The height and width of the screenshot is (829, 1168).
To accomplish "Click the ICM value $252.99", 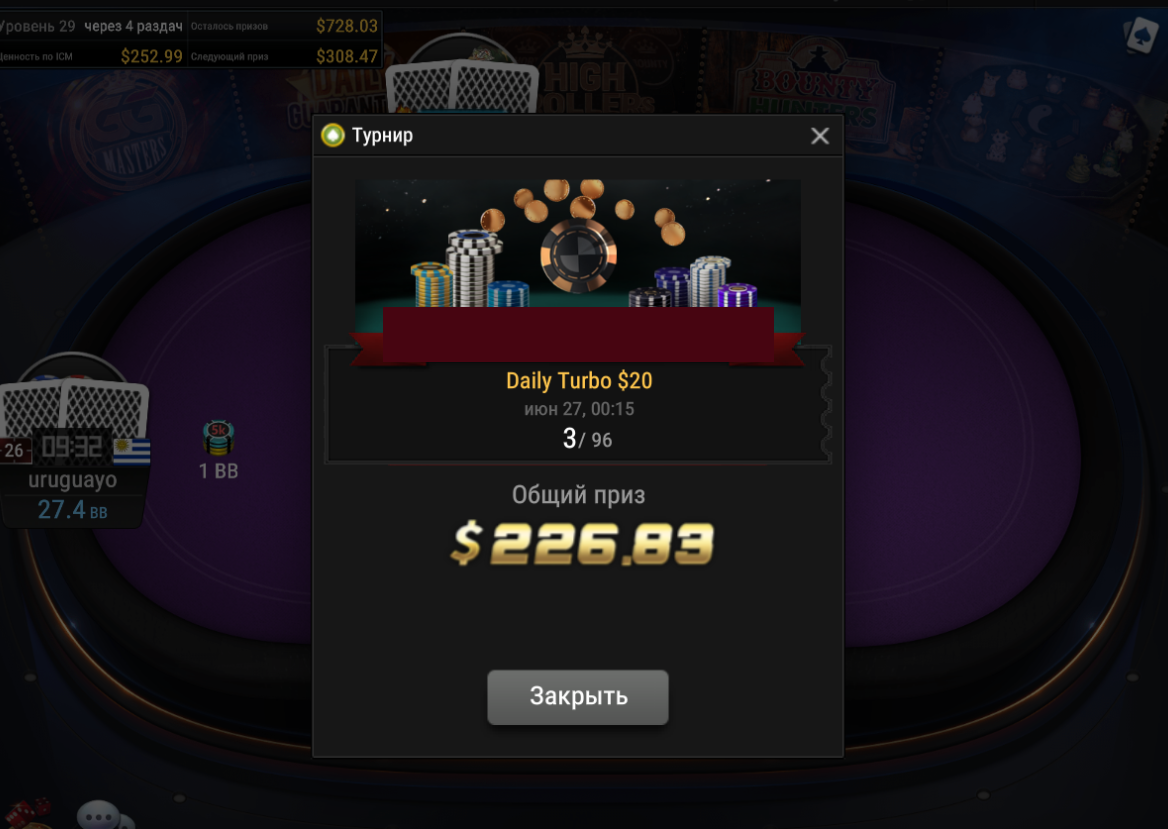I will click(x=151, y=56).
